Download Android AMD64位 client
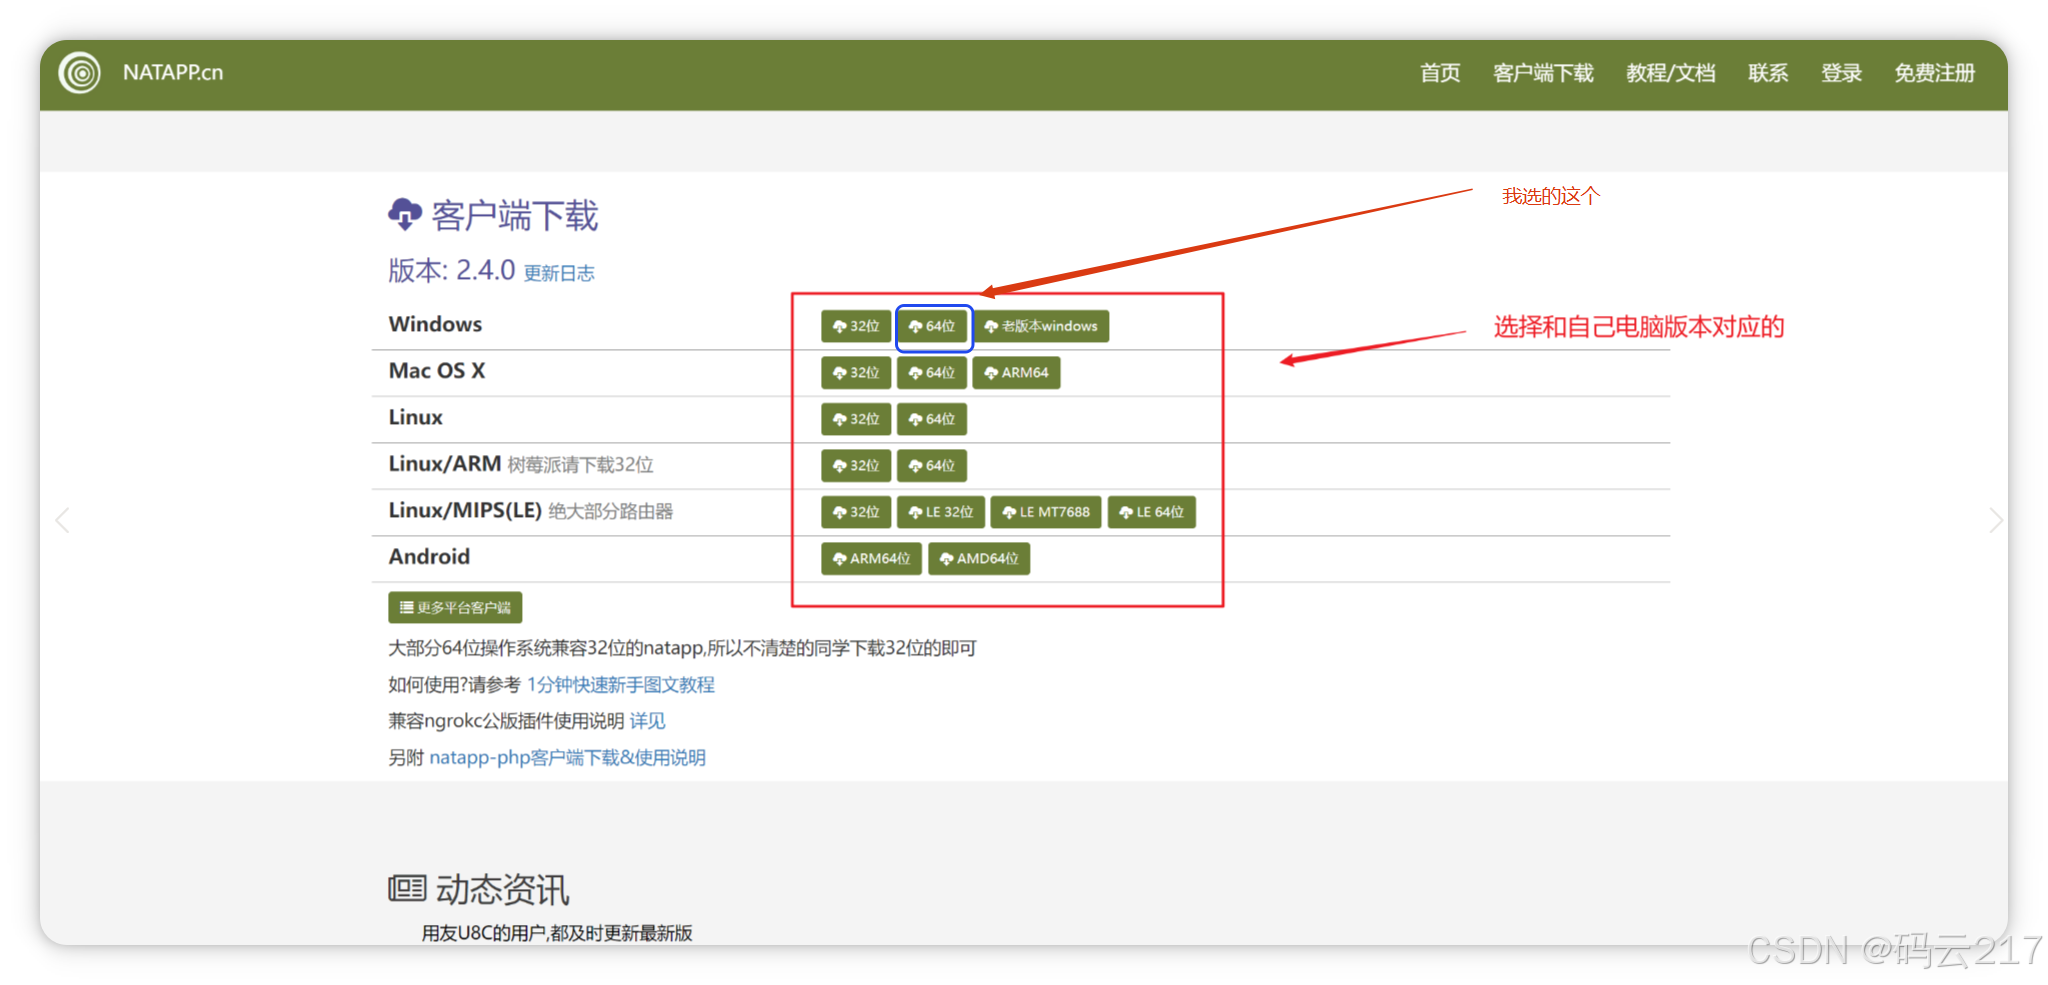Viewport: 2048px width, 985px height. (x=979, y=559)
